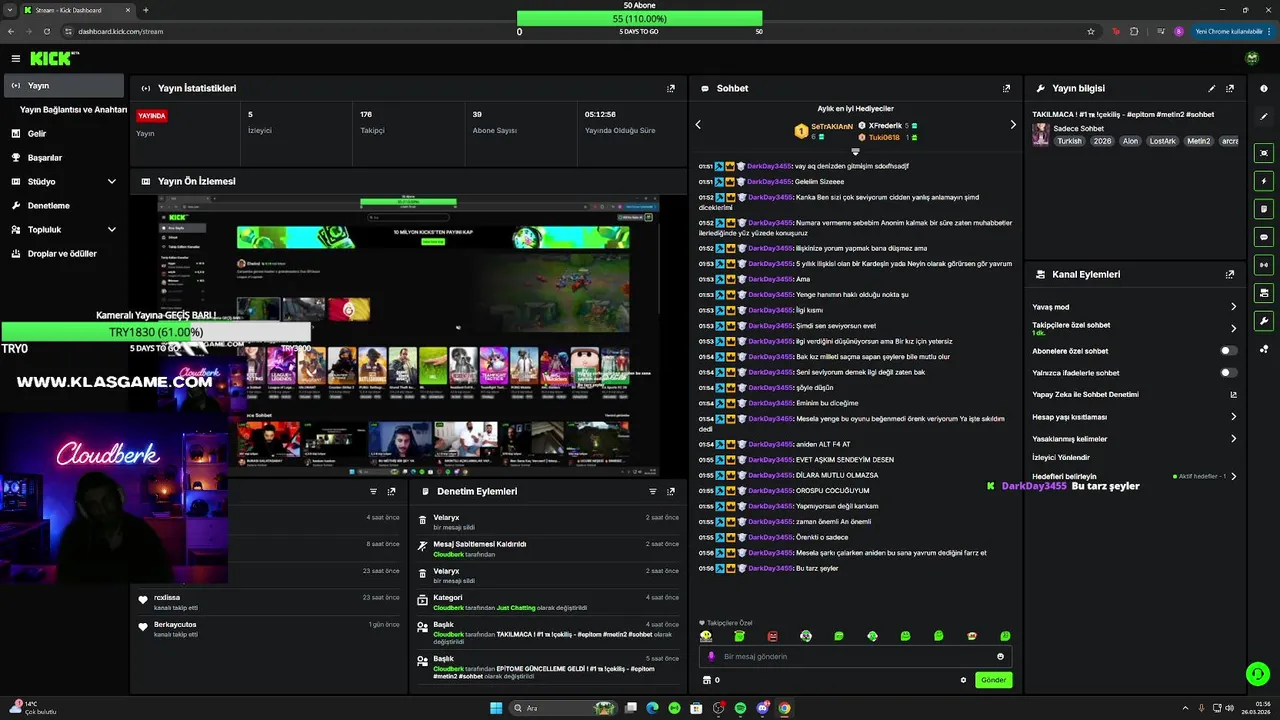Insert the red angry face emote
Viewport: 1280px width, 720px height.
pos(772,636)
